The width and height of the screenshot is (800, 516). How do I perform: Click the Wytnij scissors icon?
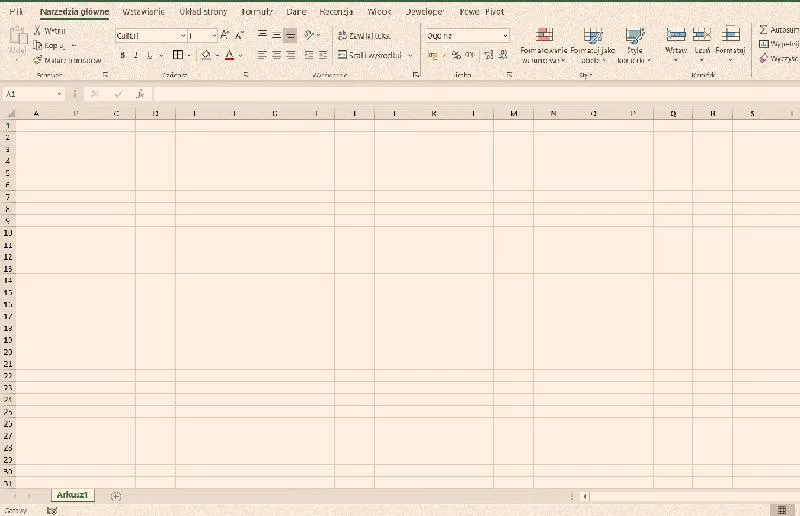pos(37,31)
